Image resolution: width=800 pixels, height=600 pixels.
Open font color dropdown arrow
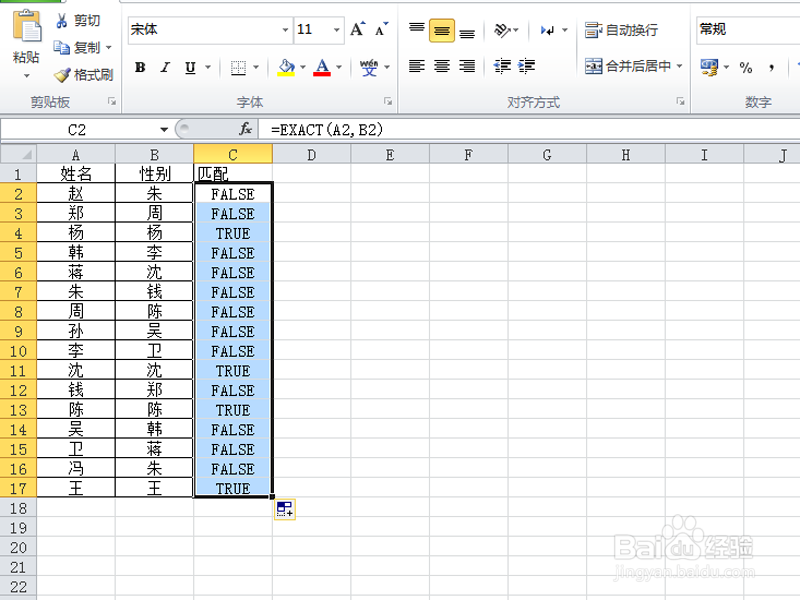(x=339, y=67)
